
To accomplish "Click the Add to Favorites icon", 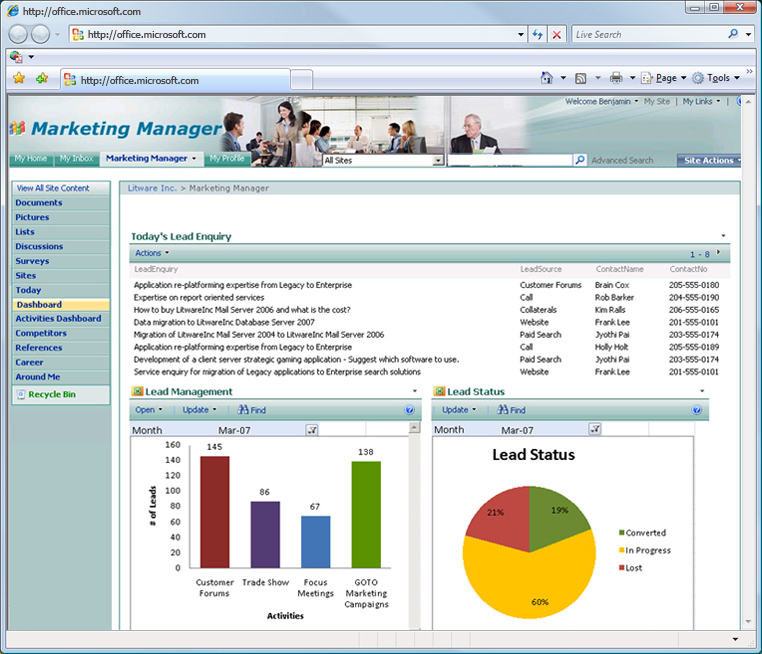I will 41,78.
